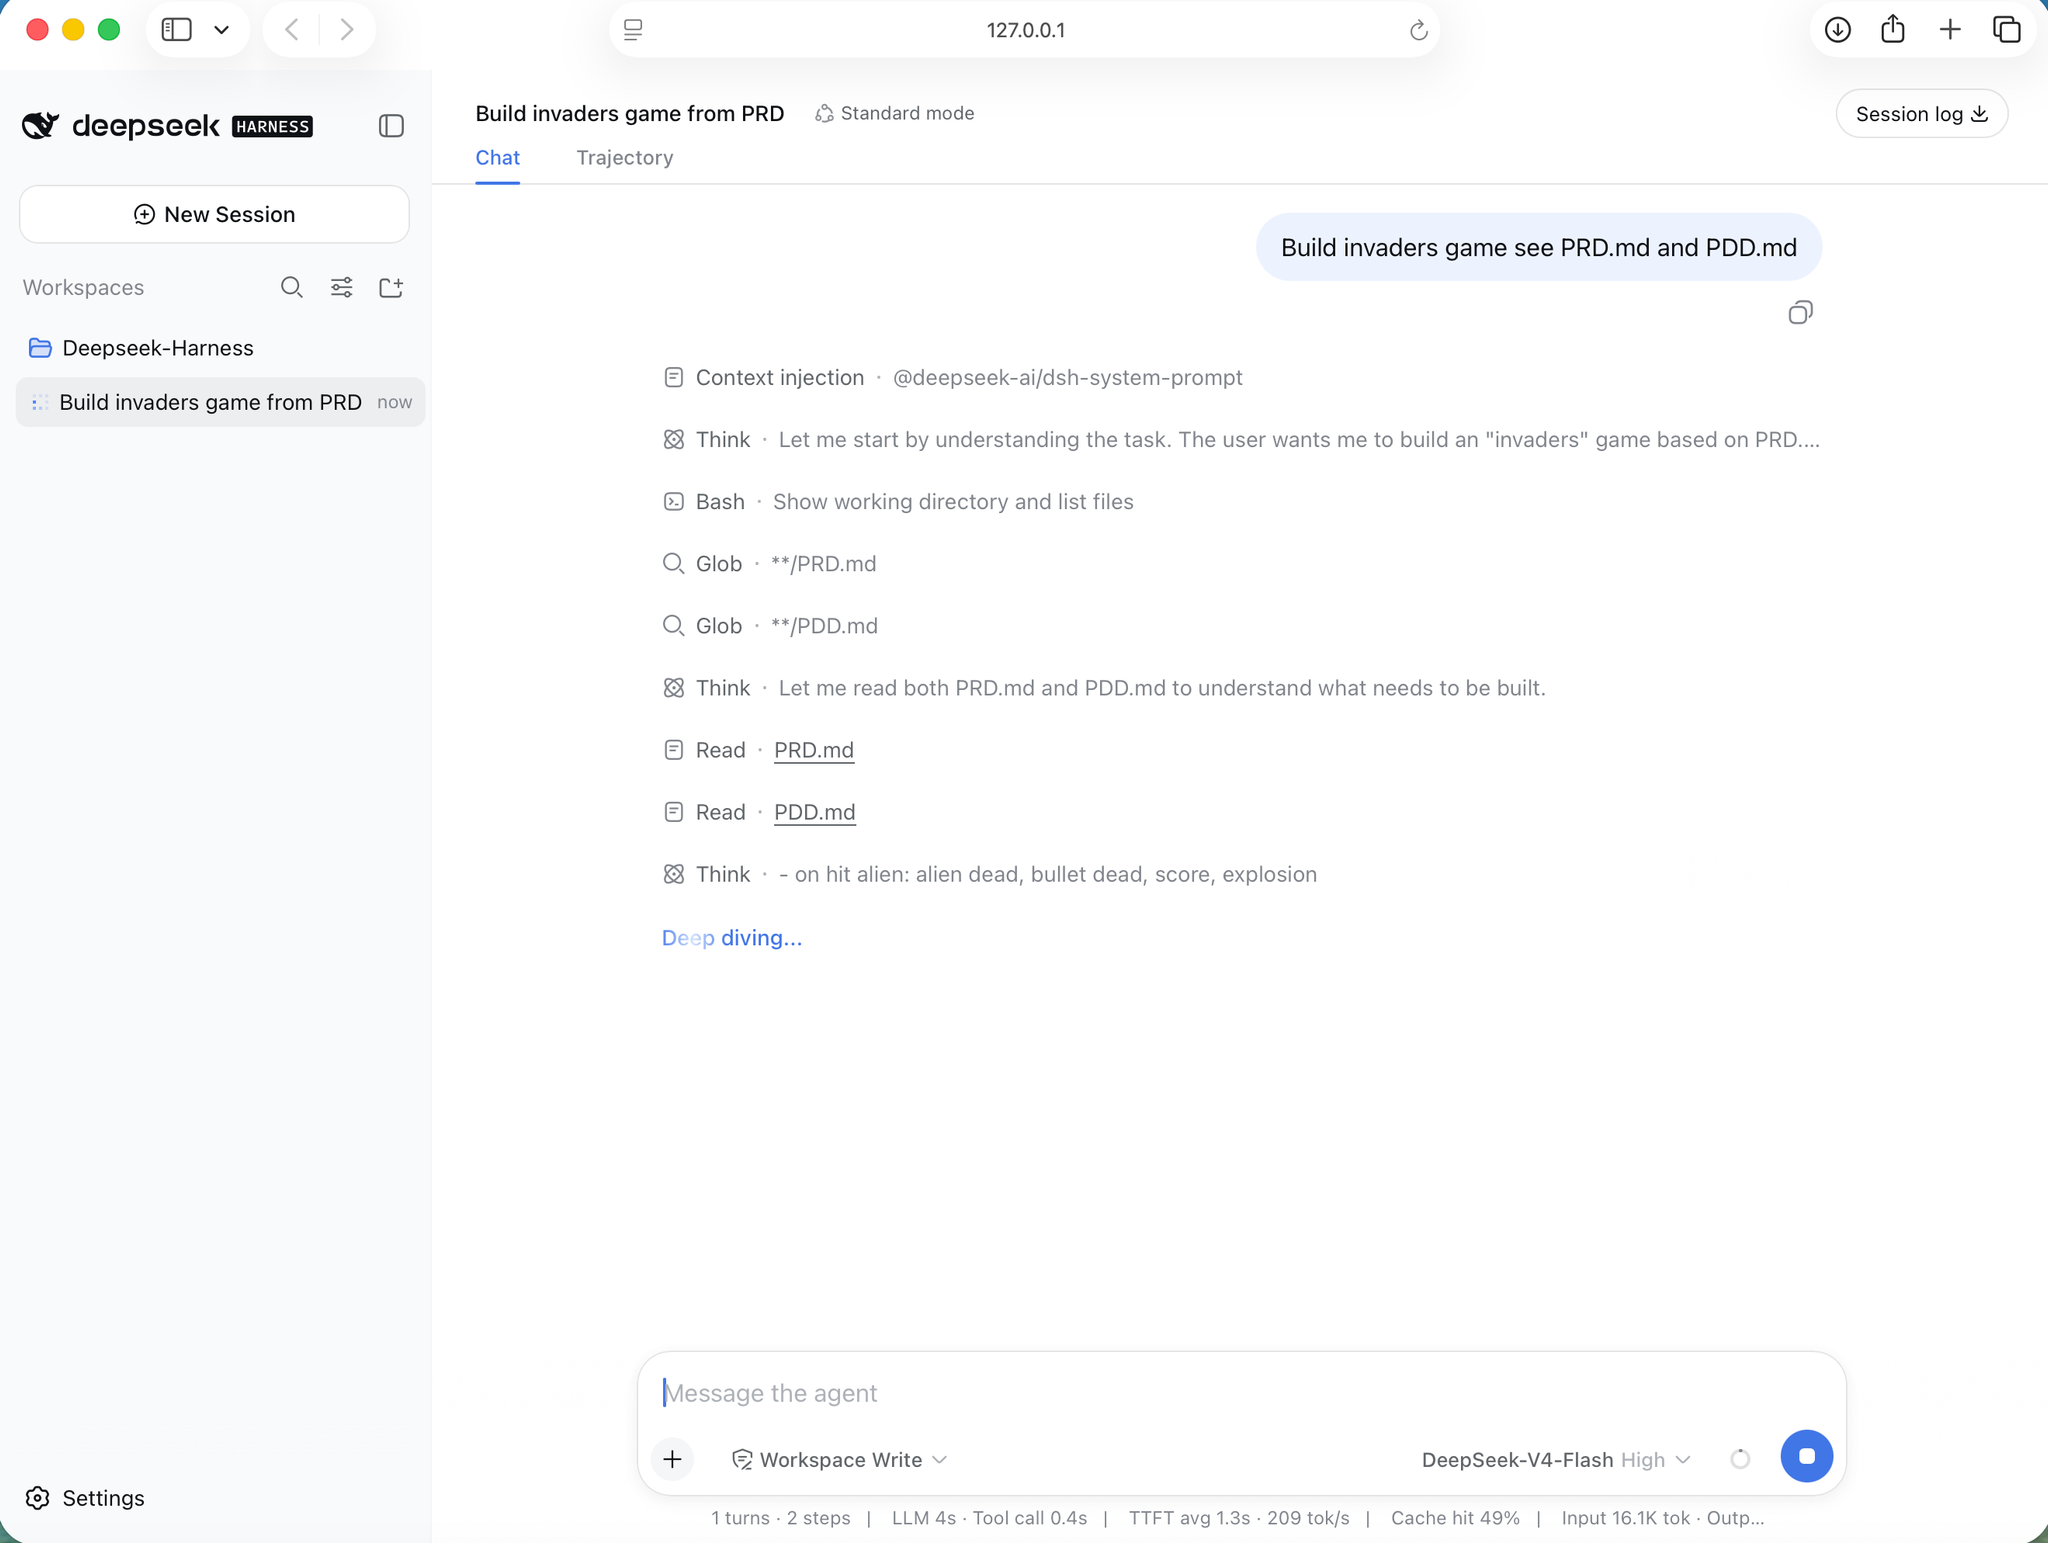Screen dimensions: 2048x1543
Task: Open the DeepSeek-V4-Flash model dropdown
Action: [x=1556, y=1460]
